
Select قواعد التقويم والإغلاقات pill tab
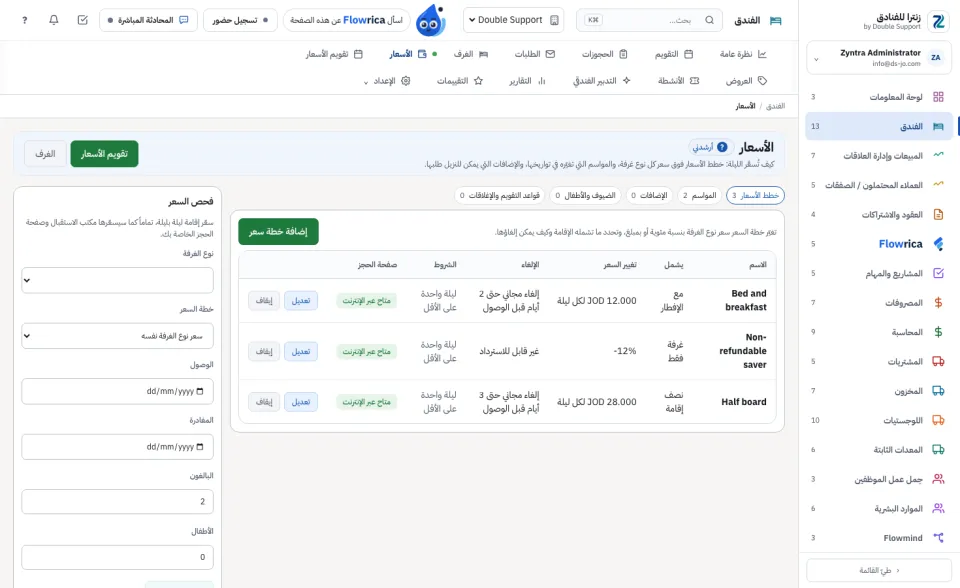point(500,195)
